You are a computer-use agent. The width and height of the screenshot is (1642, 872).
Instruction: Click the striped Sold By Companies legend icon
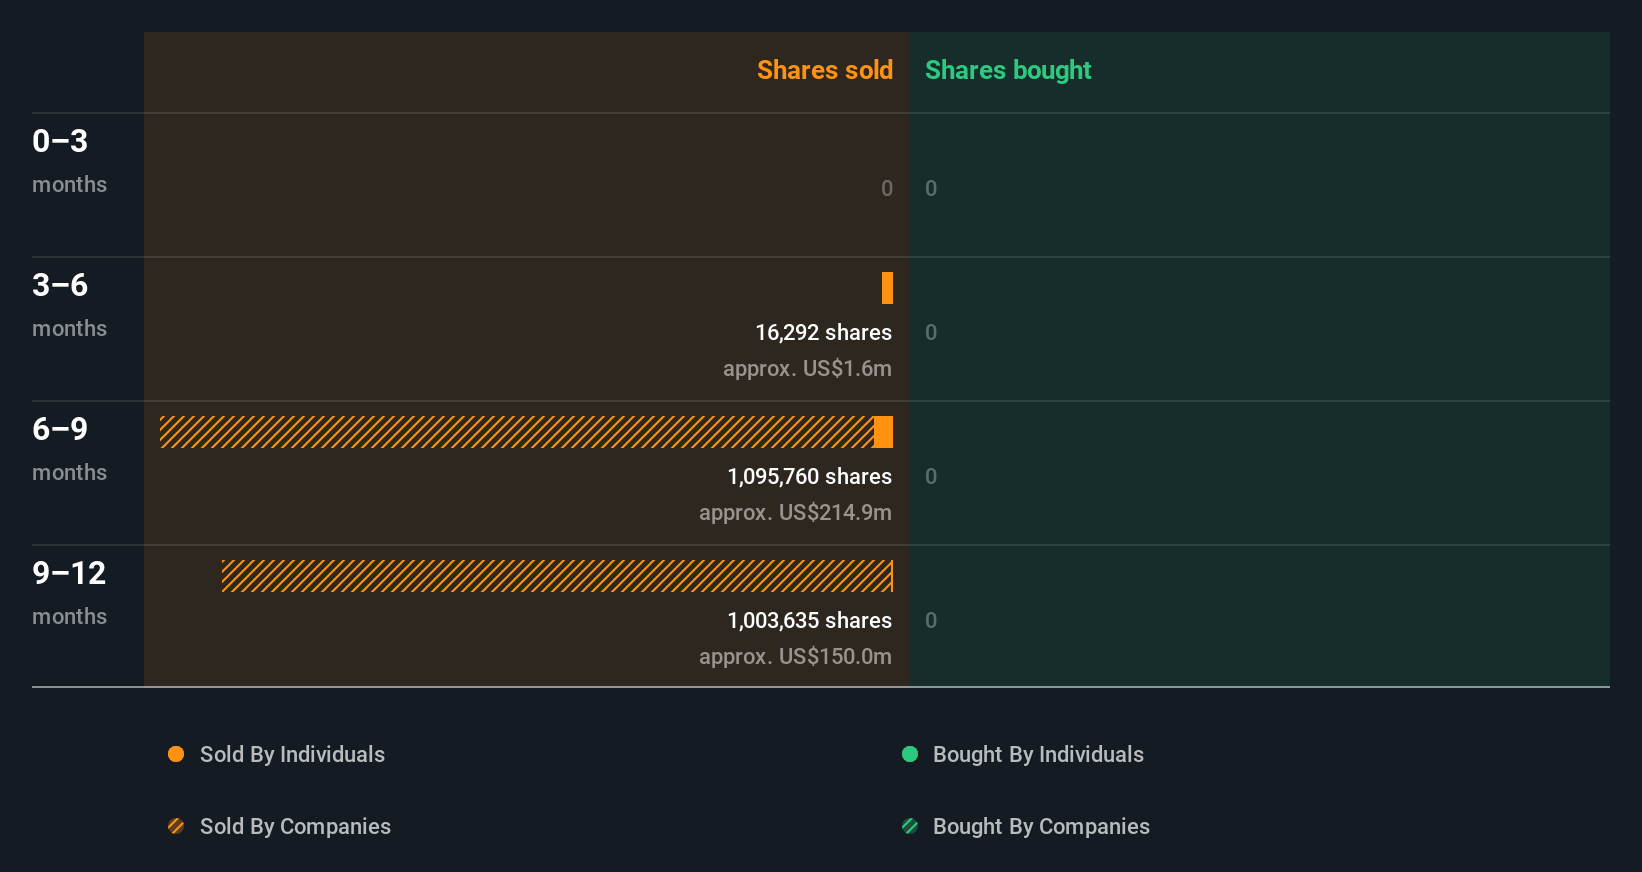176,826
